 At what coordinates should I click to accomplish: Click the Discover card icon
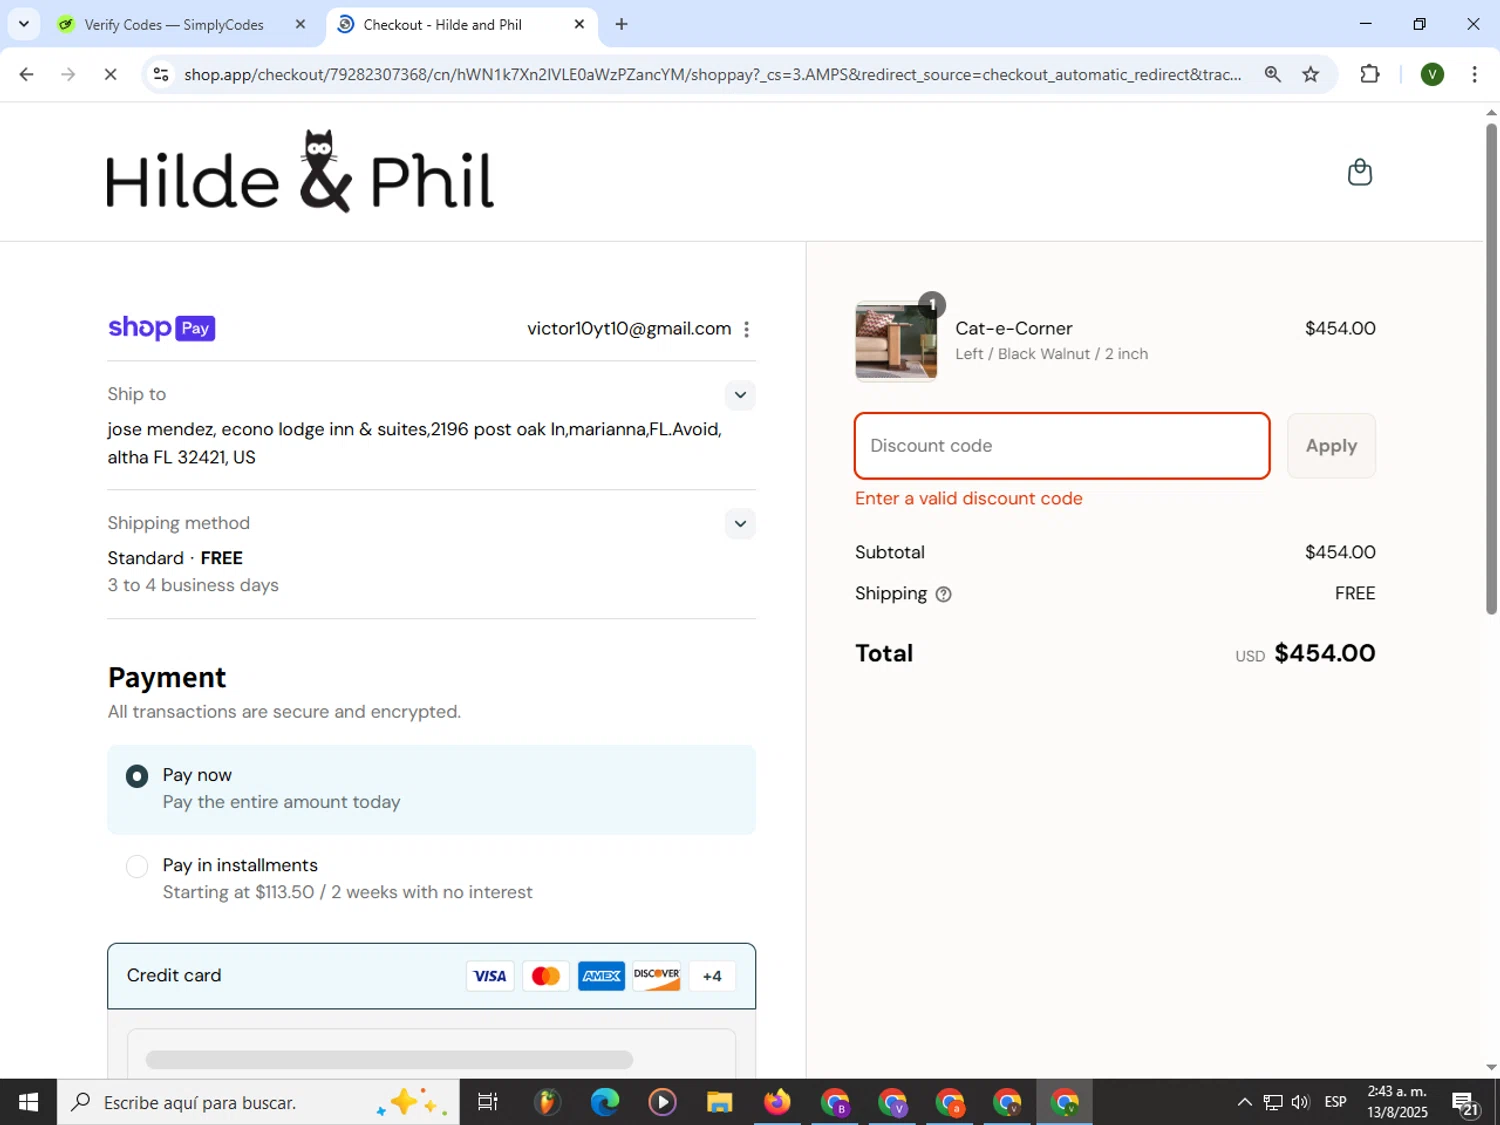point(657,976)
